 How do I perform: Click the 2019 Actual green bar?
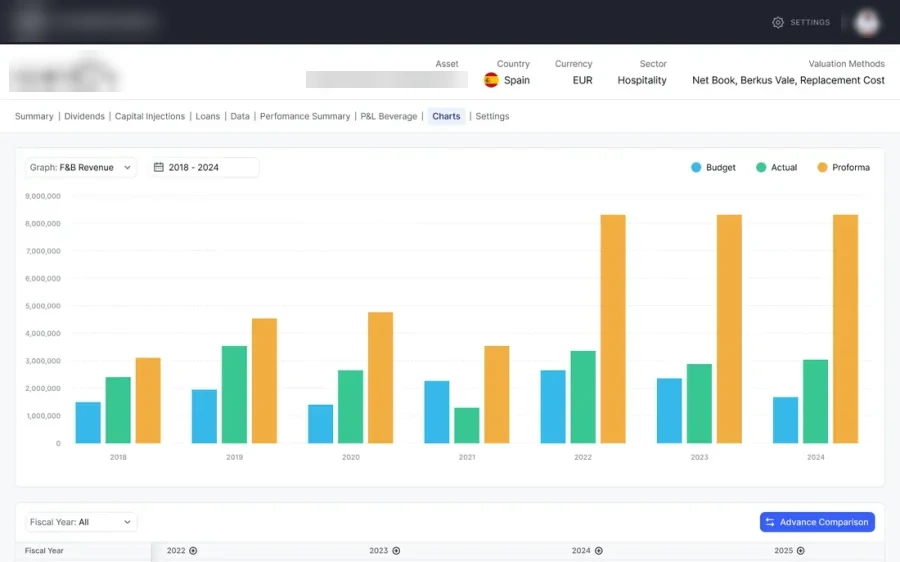tap(234, 394)
